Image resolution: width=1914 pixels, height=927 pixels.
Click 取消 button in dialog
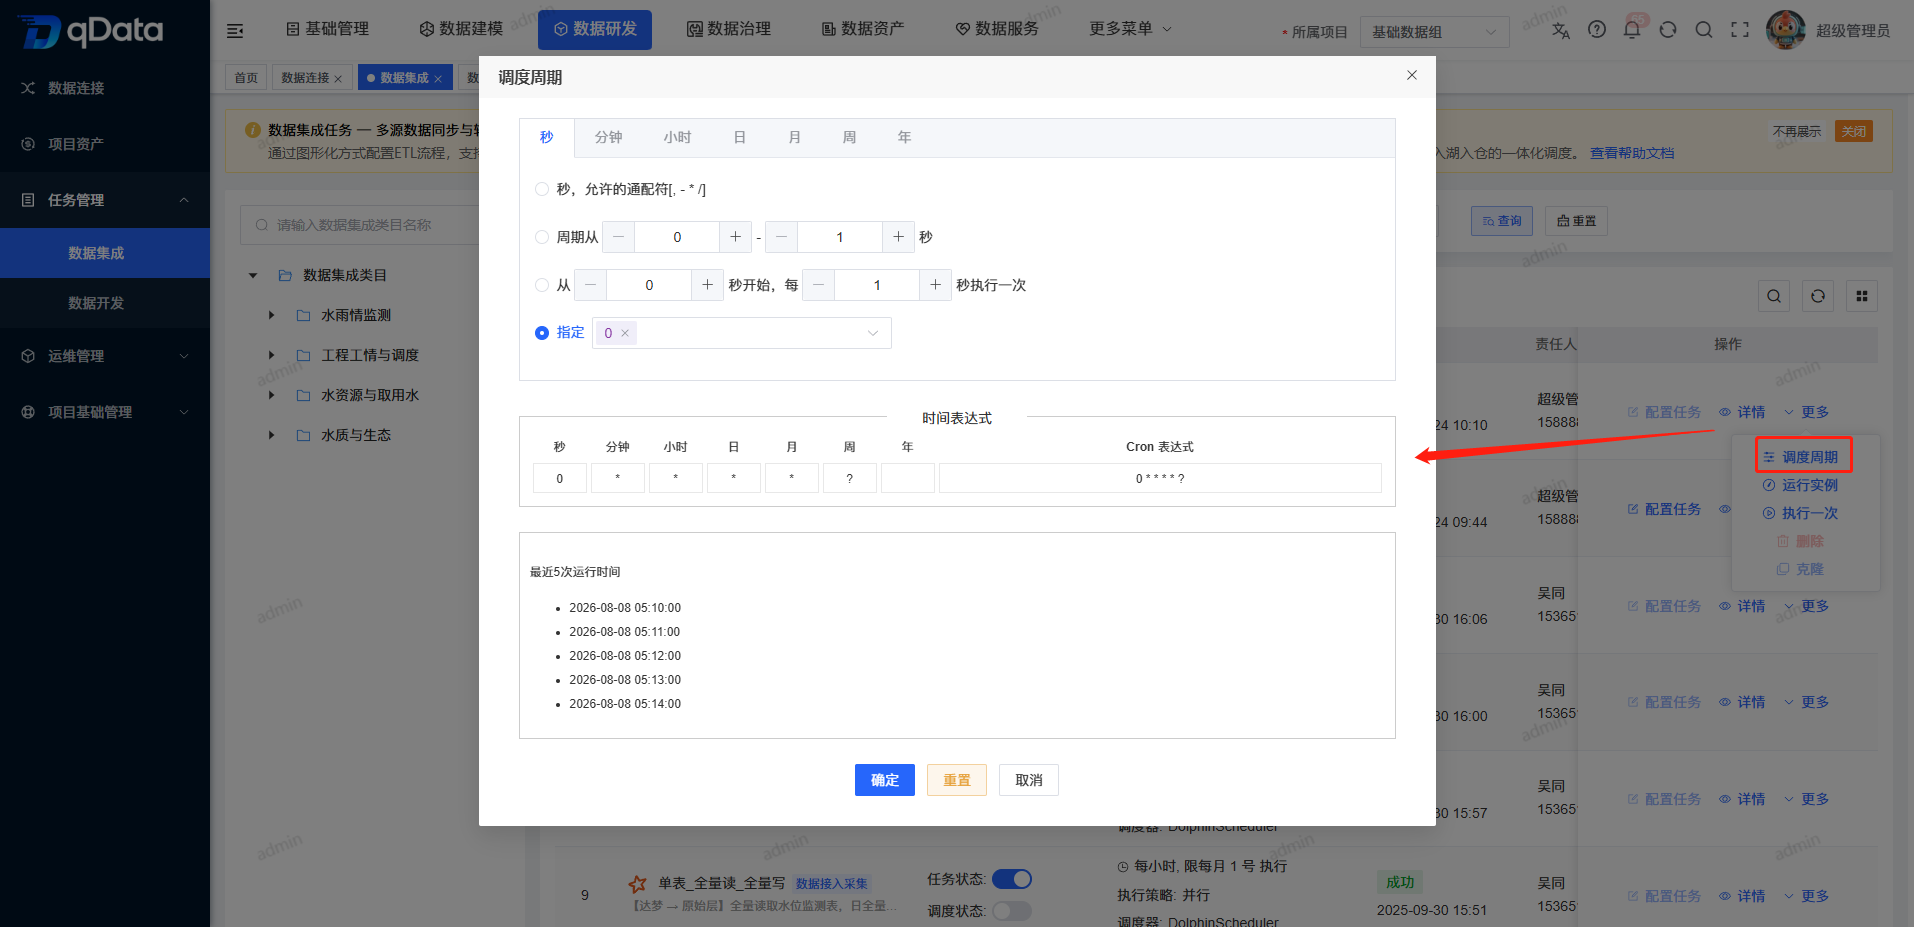tap(1029, 780)
